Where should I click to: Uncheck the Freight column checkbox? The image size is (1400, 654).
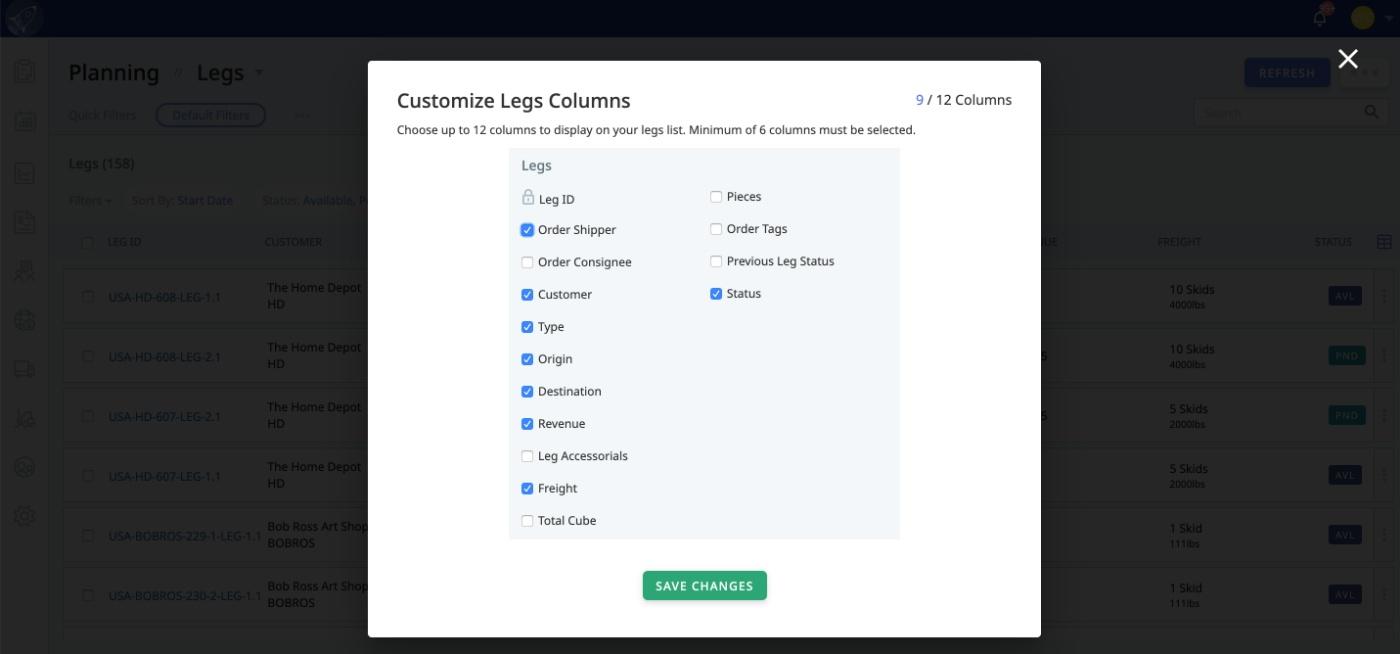(x=527, y=489)
